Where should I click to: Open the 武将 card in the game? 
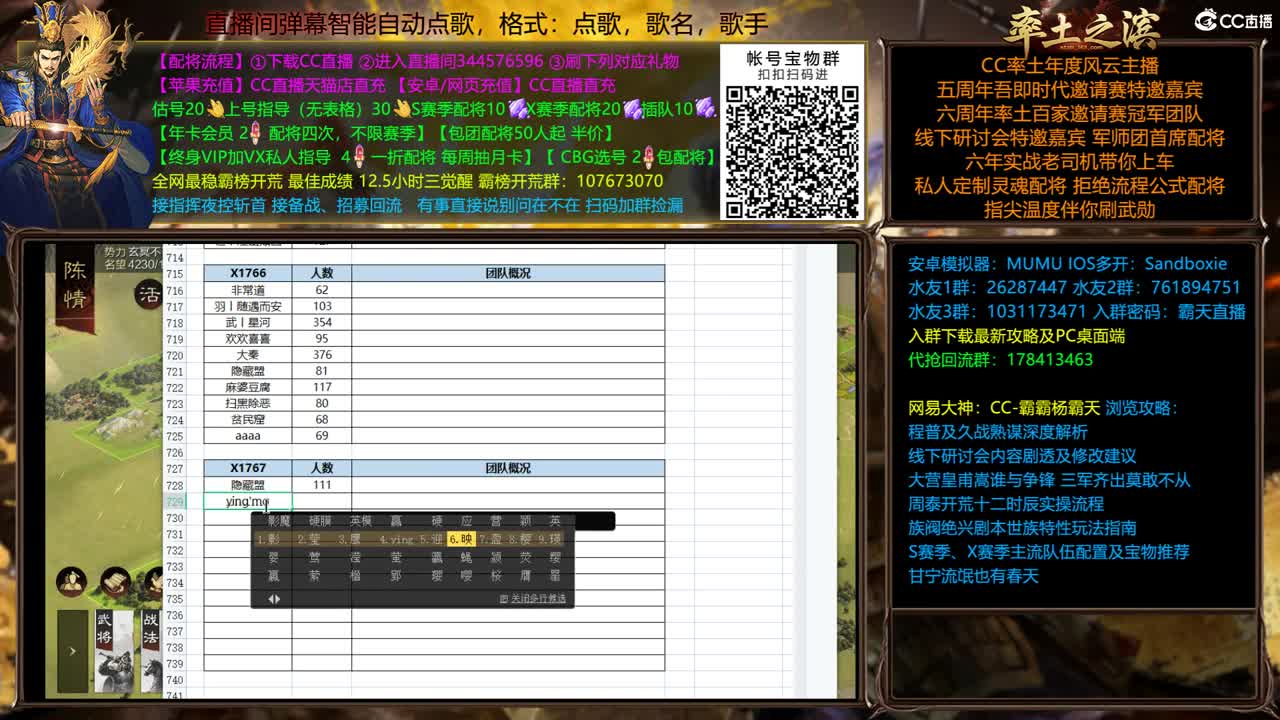[113, 651]
